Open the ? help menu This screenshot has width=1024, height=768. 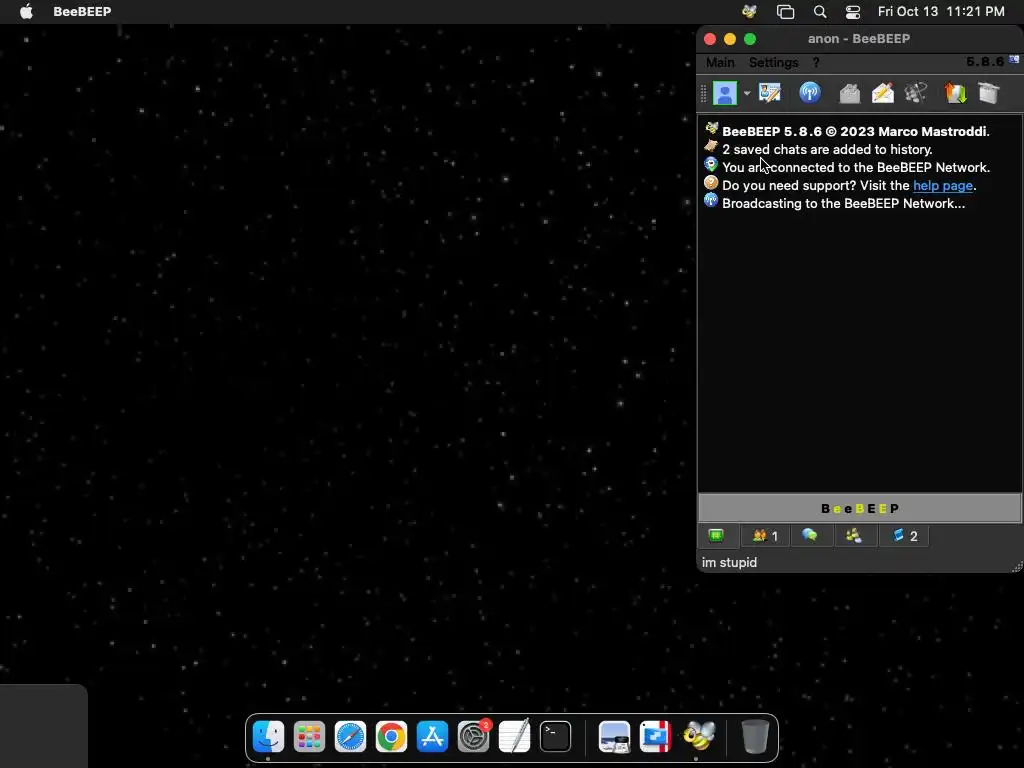816,62
